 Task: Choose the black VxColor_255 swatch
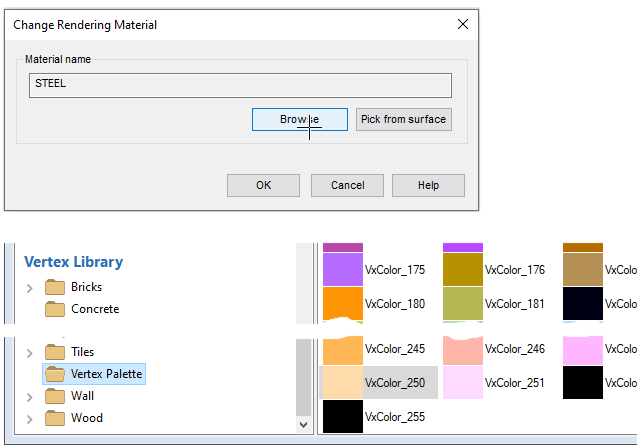pos(343,417)
